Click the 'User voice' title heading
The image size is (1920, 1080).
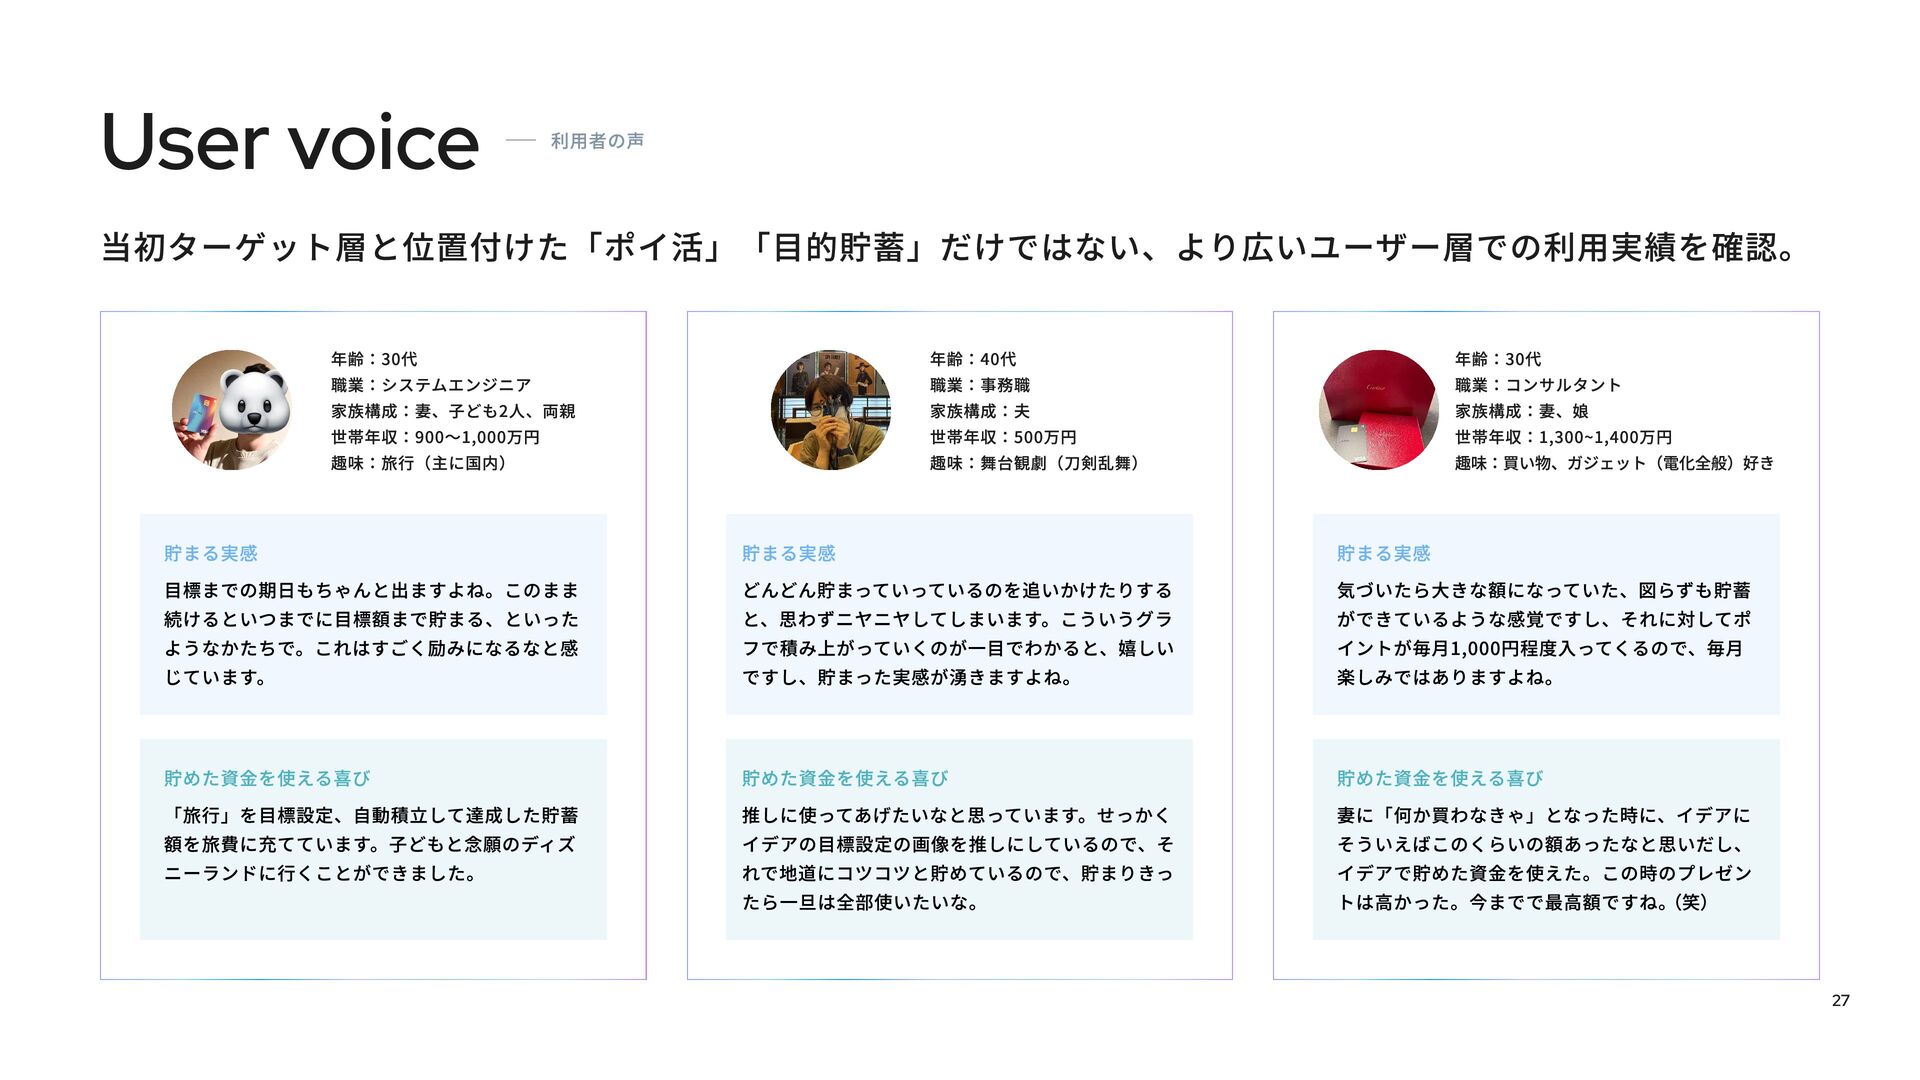[x=290, y=141]
